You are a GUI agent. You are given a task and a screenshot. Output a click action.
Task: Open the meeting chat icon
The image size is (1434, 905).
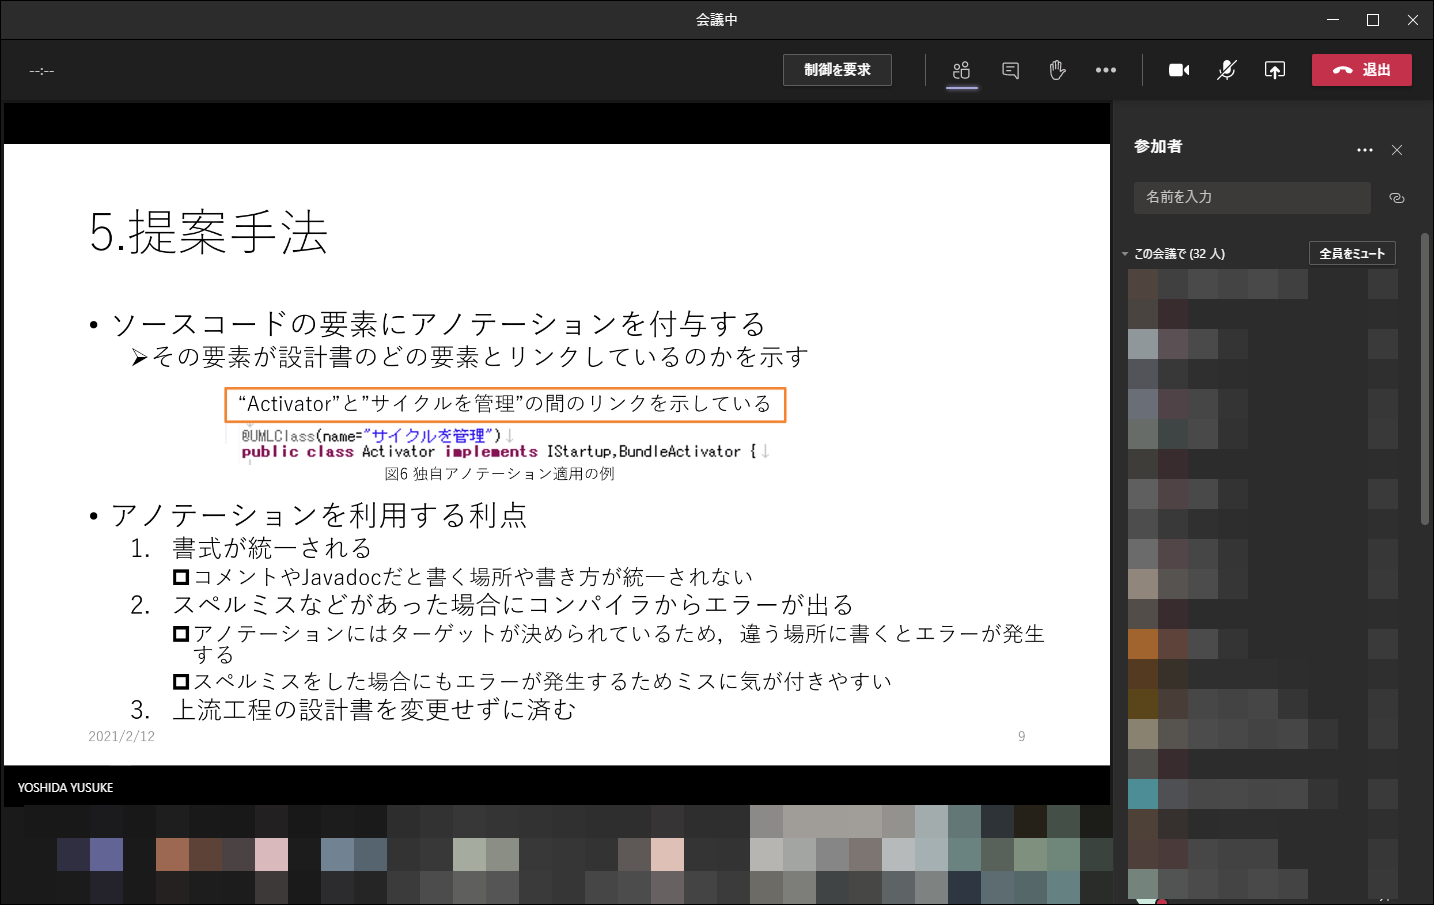pyautogui.click(x=1010, y=70)
